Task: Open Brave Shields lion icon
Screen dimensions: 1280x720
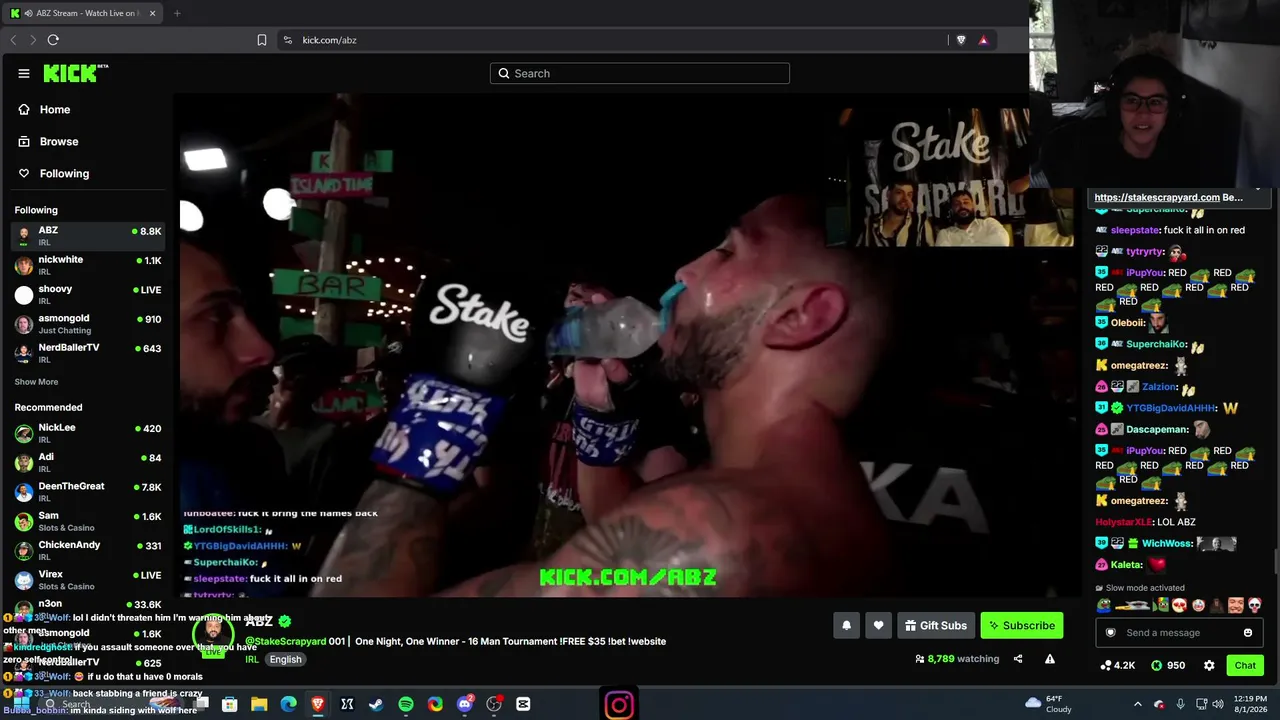Action: point(961,40)
